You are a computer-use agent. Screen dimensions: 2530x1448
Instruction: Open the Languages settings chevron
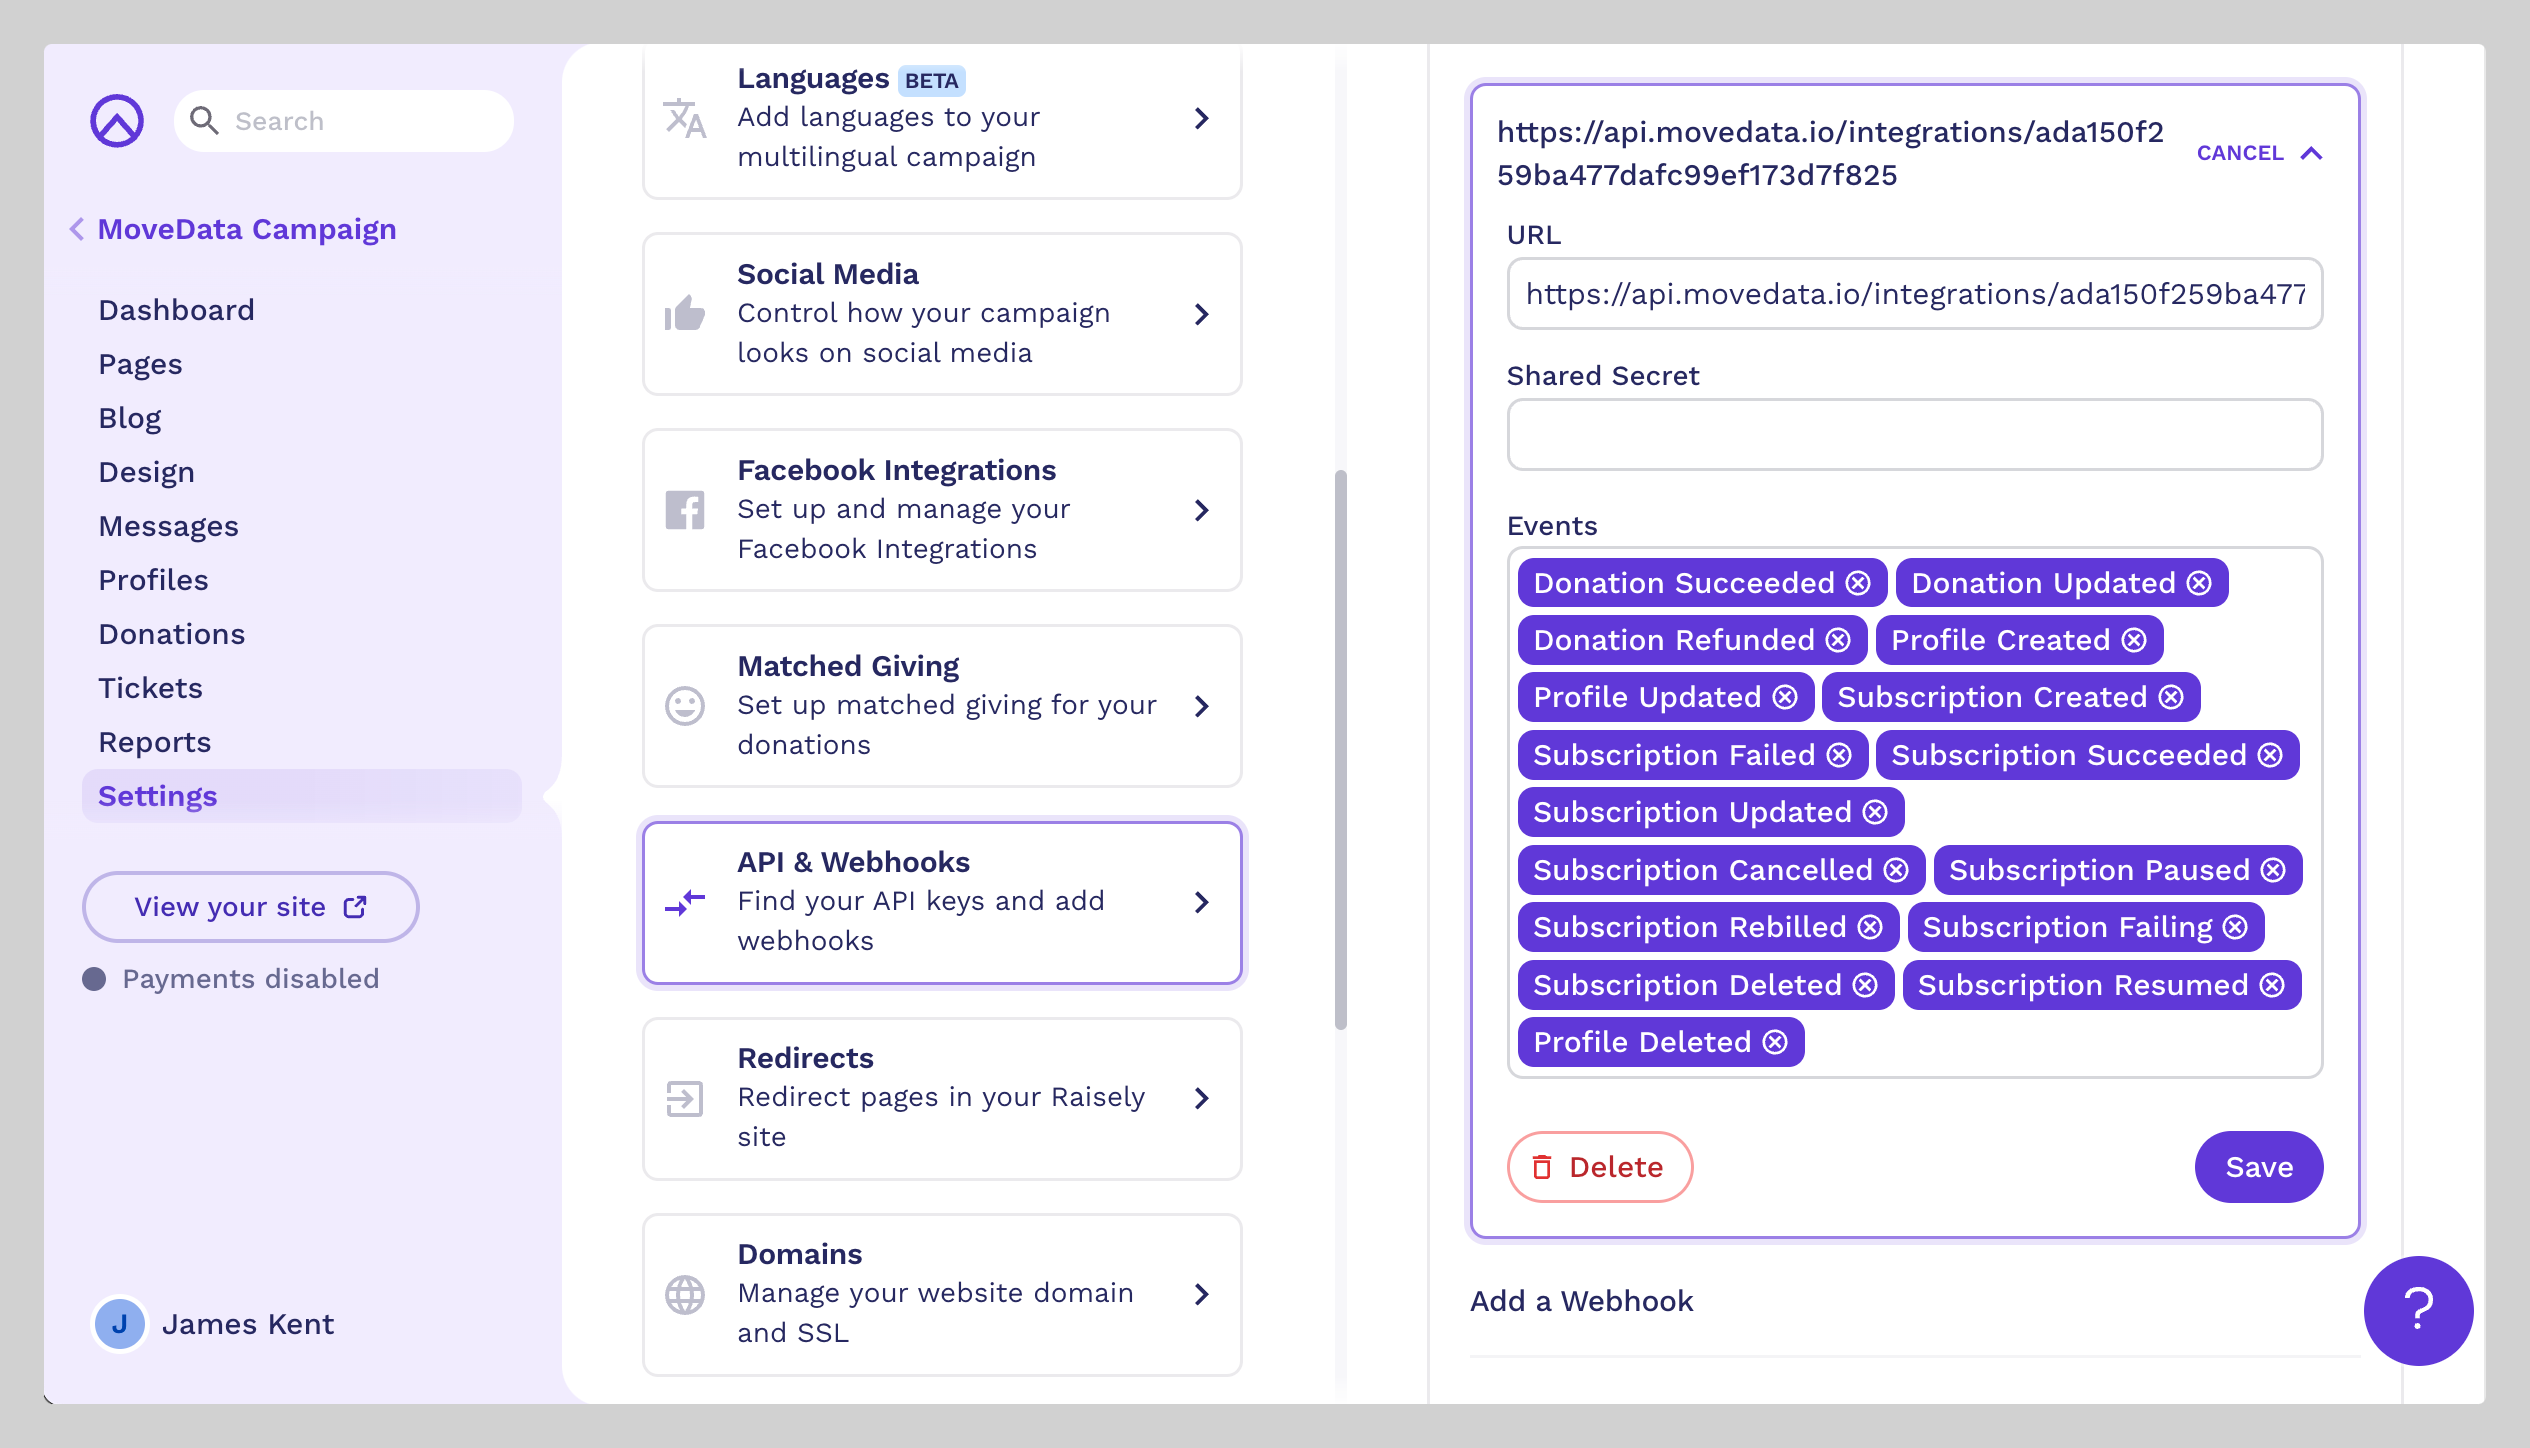click(1202, 118)
